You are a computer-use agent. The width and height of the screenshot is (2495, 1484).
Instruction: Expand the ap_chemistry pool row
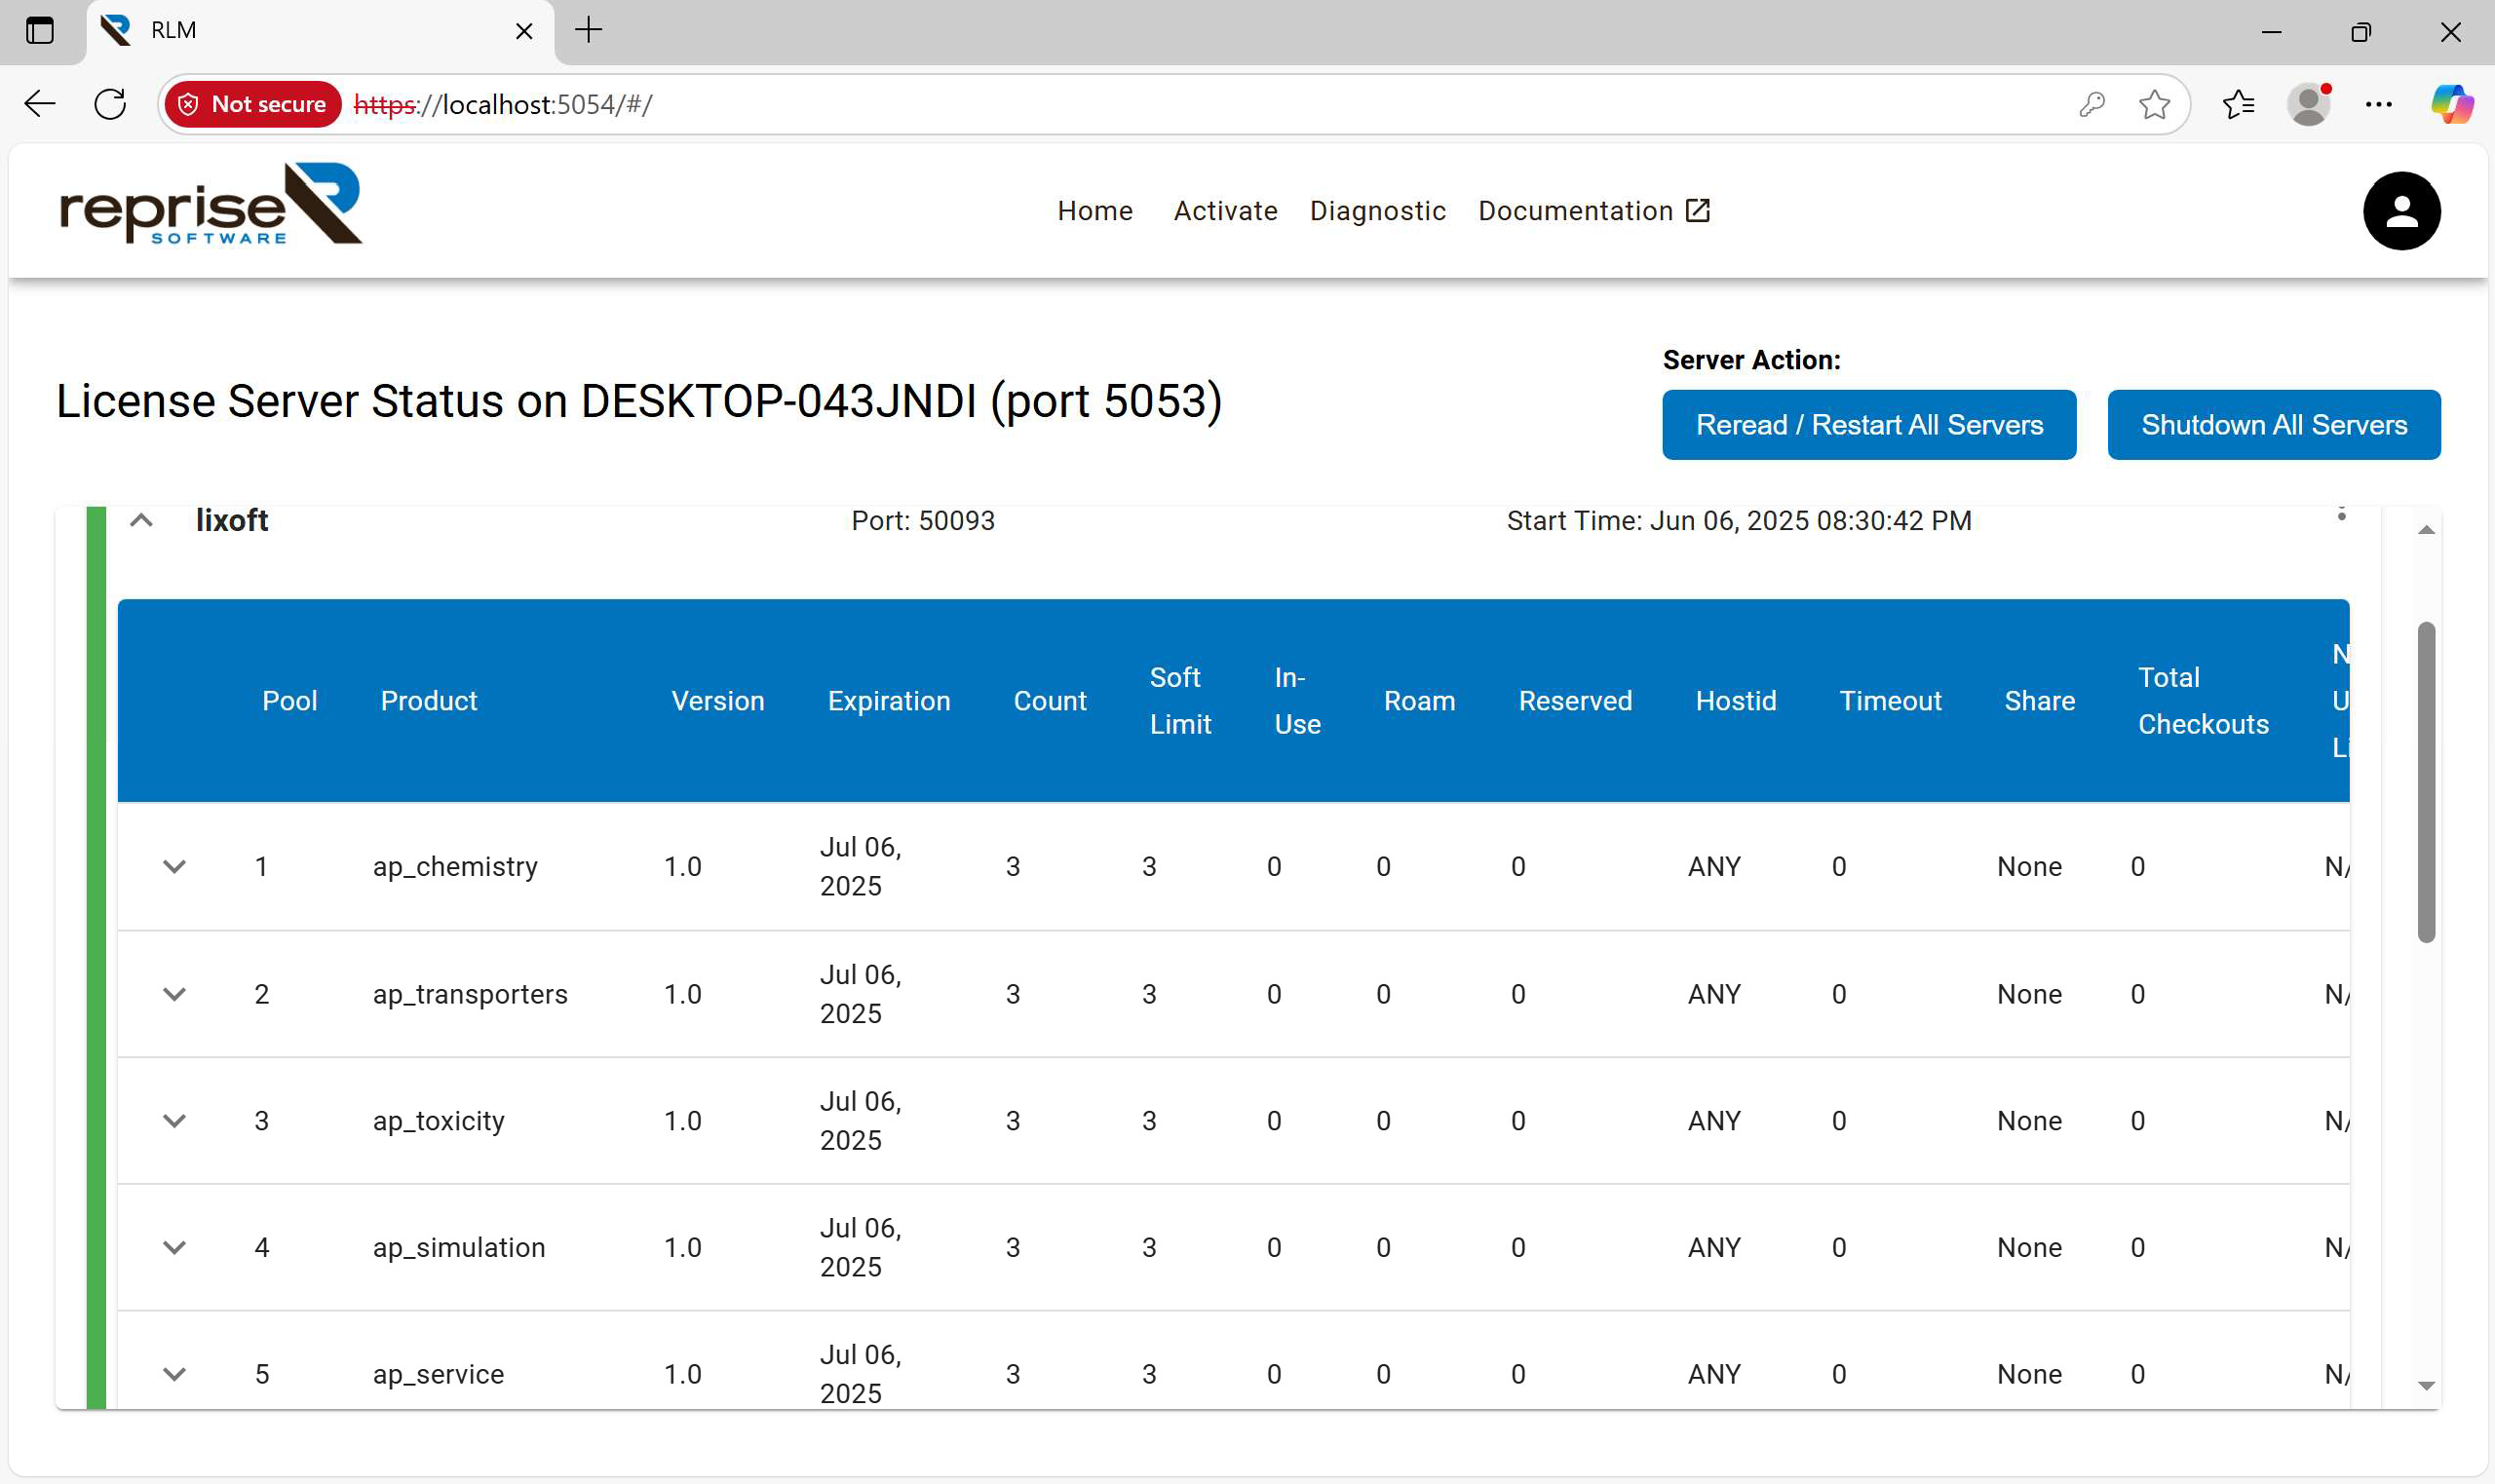tap(174, 866)
